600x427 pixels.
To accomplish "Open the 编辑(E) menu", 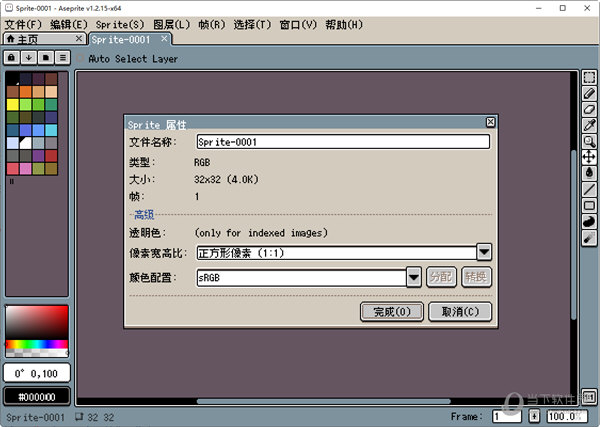I will pyautogui.click(x=69, y=24).
